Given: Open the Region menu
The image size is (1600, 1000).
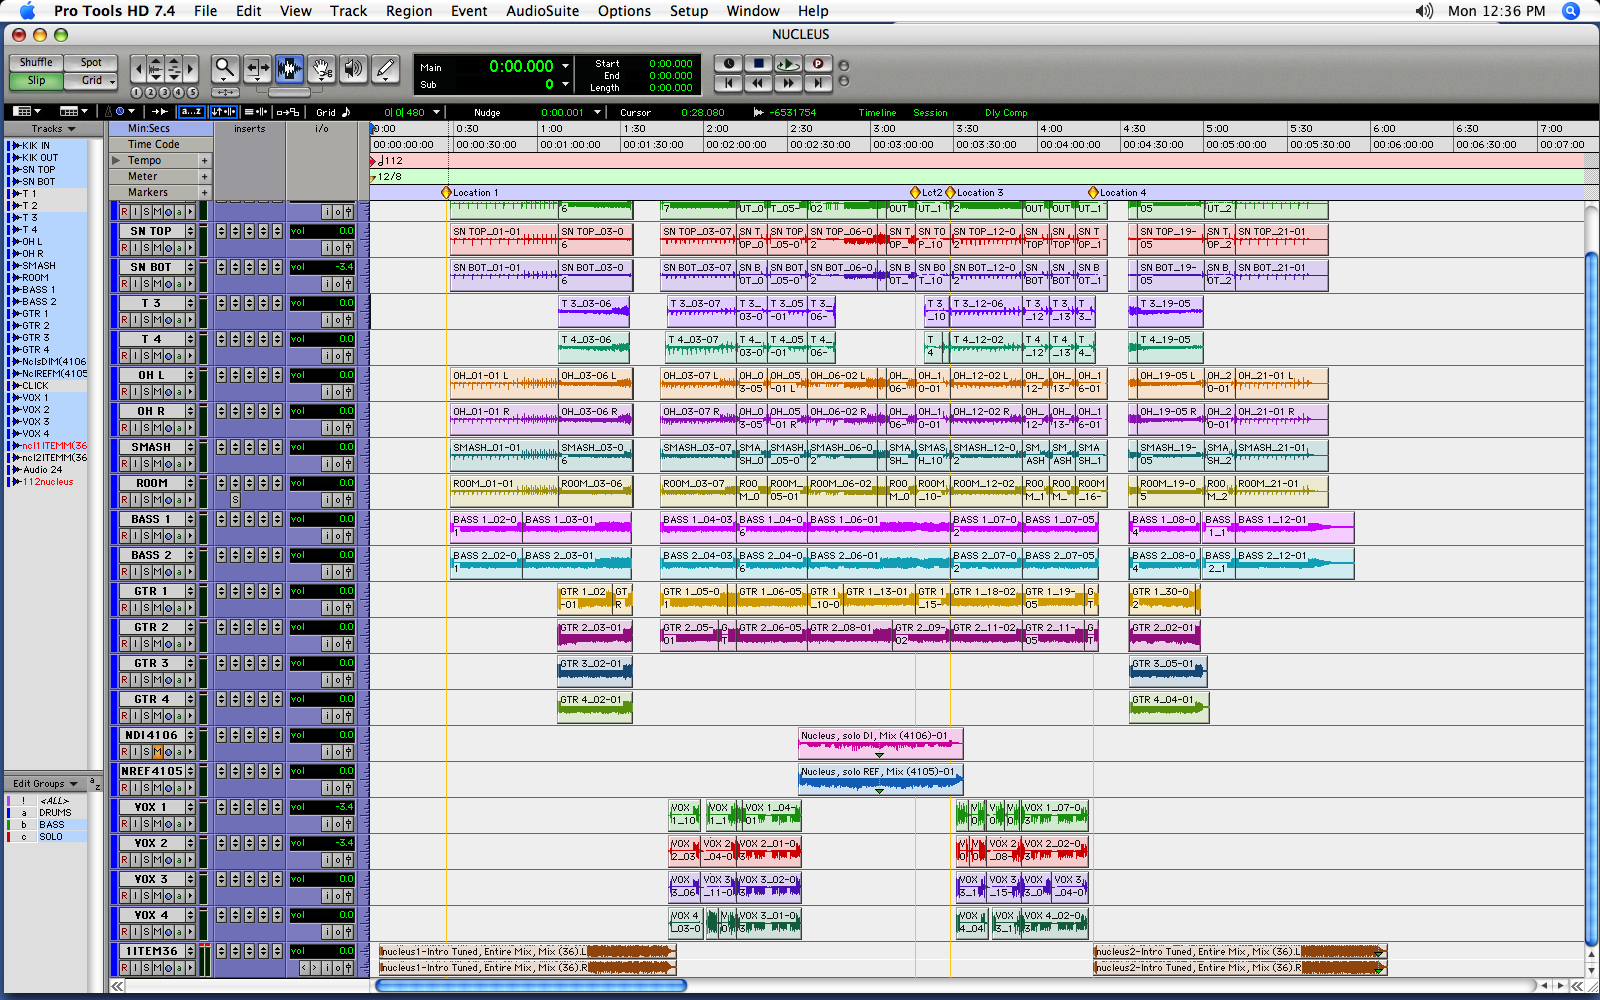Looking at the screenshot, I should click(408, 11).
